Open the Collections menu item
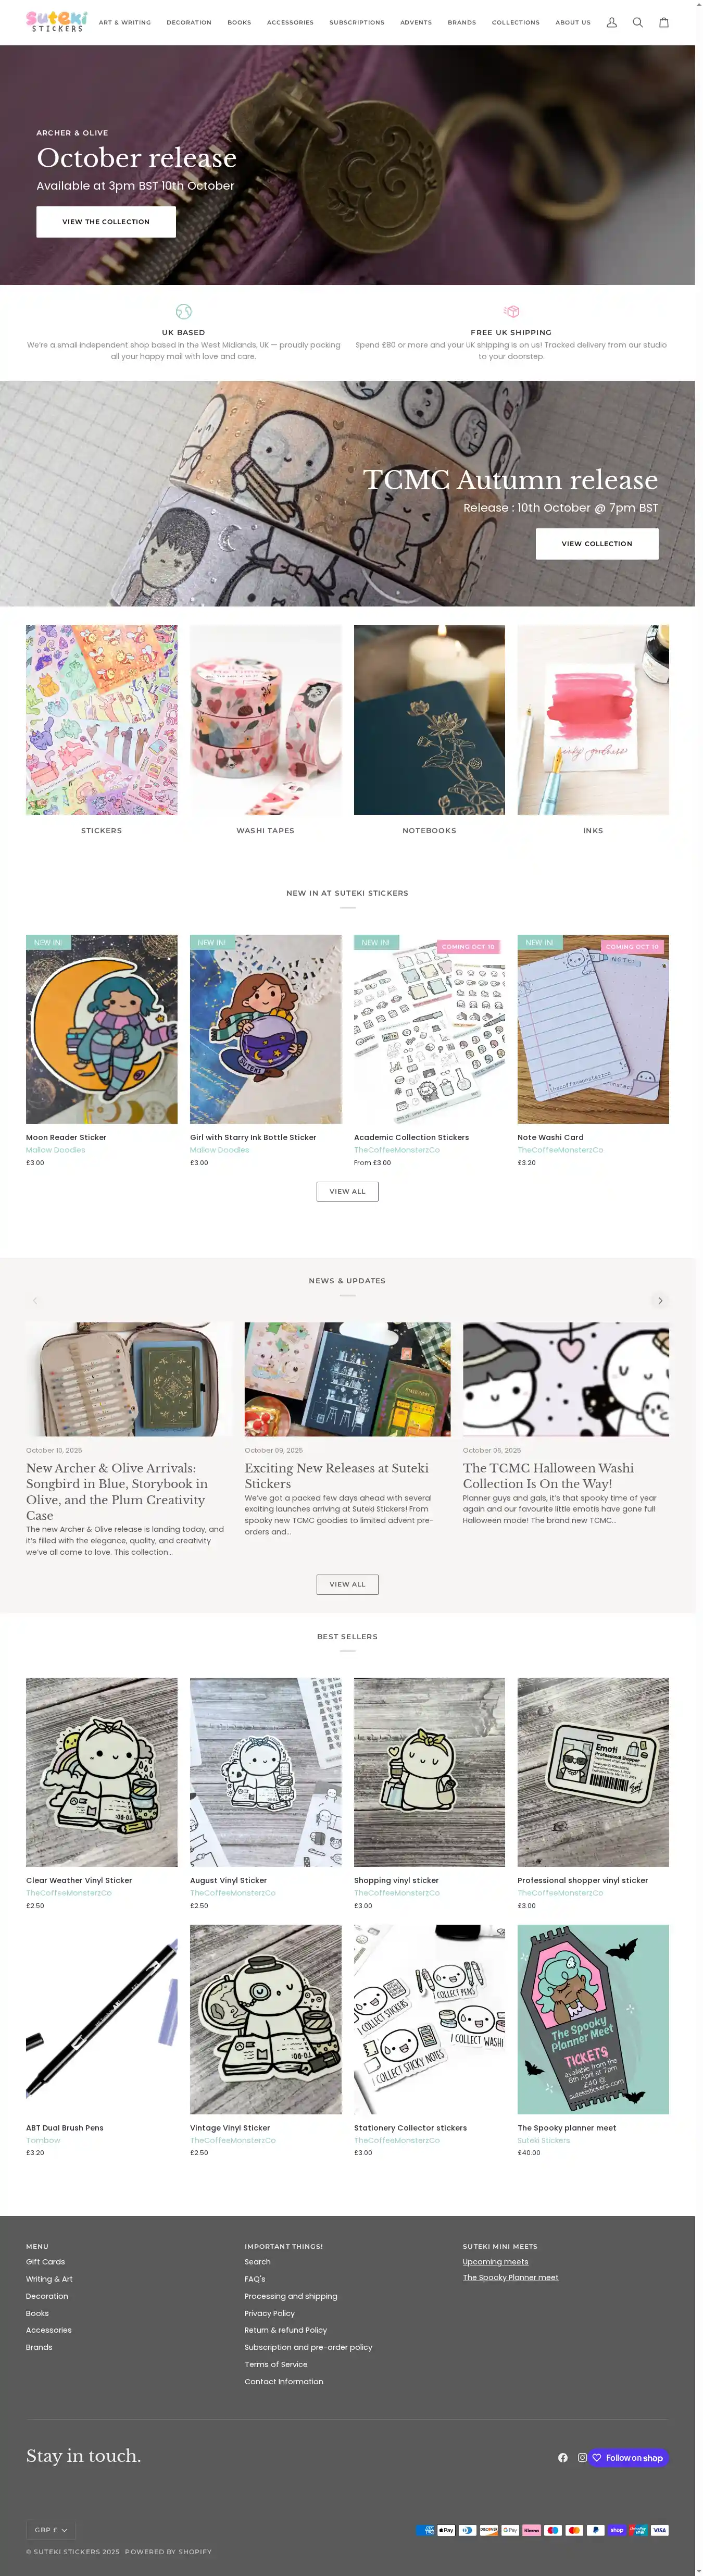Screen dimensions: 703x2576 click(x=516, y=22)
